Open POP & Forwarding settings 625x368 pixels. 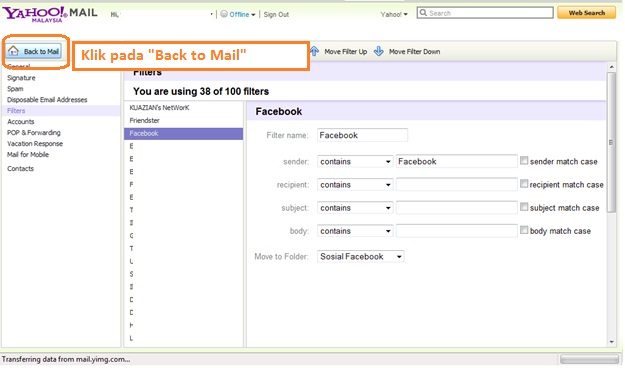click(x=34, y=132)
